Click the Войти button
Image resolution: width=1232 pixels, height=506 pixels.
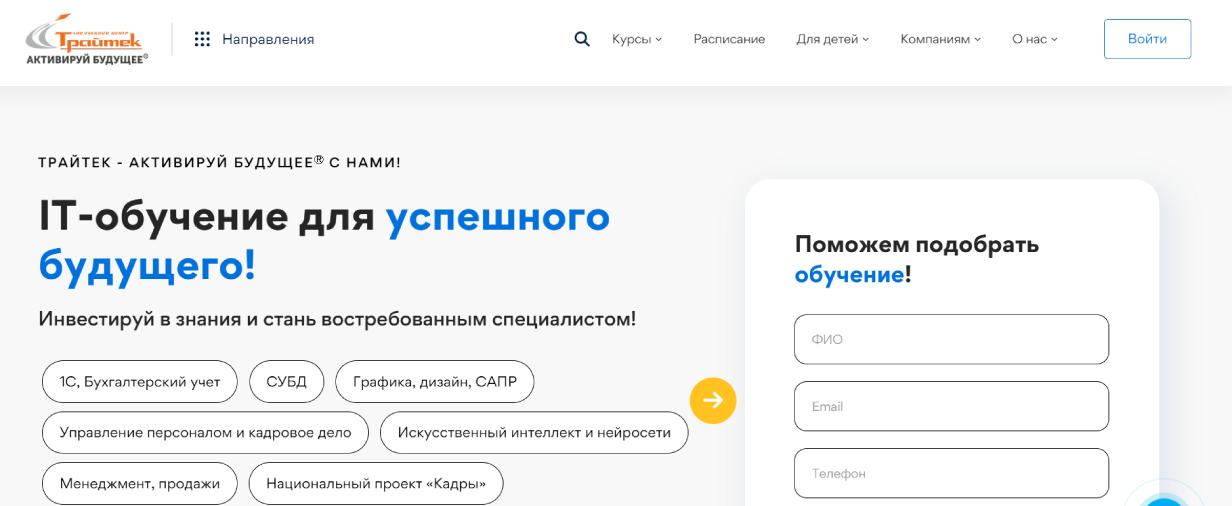[x=1147, y=39]
